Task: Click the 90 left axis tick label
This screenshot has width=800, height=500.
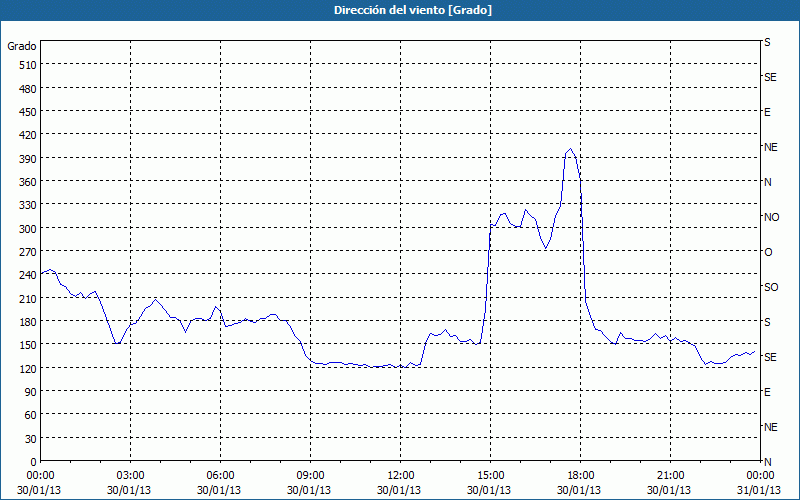Action: [x=31, y=392]
